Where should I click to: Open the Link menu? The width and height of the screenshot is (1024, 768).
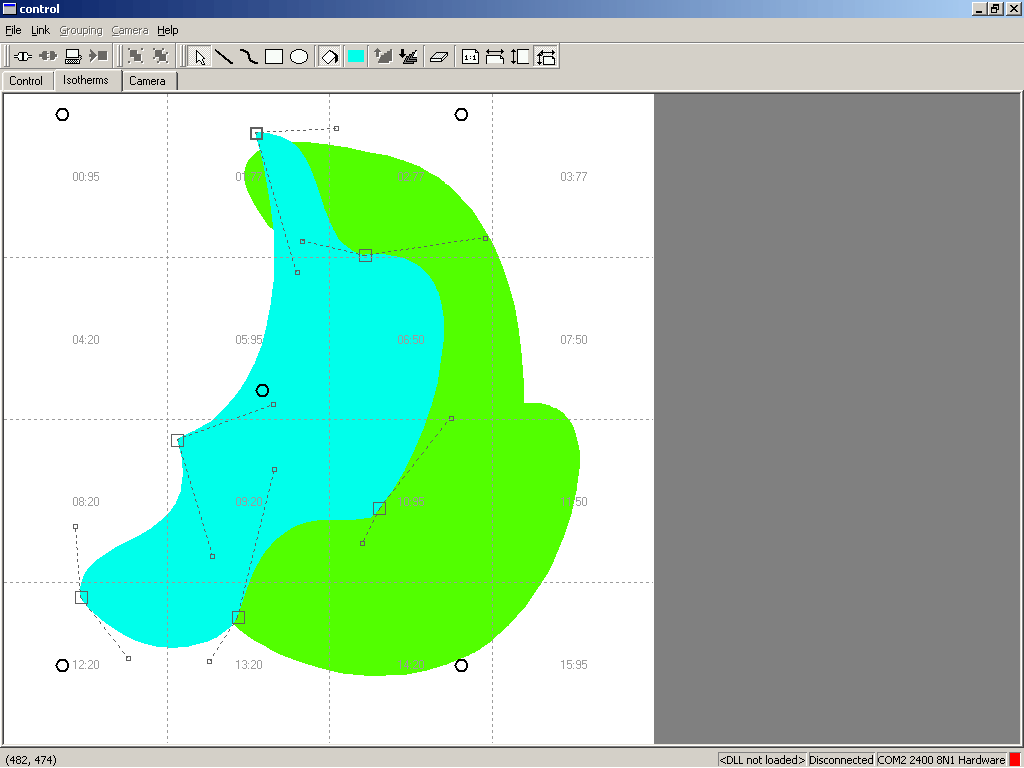pos(40,31)
